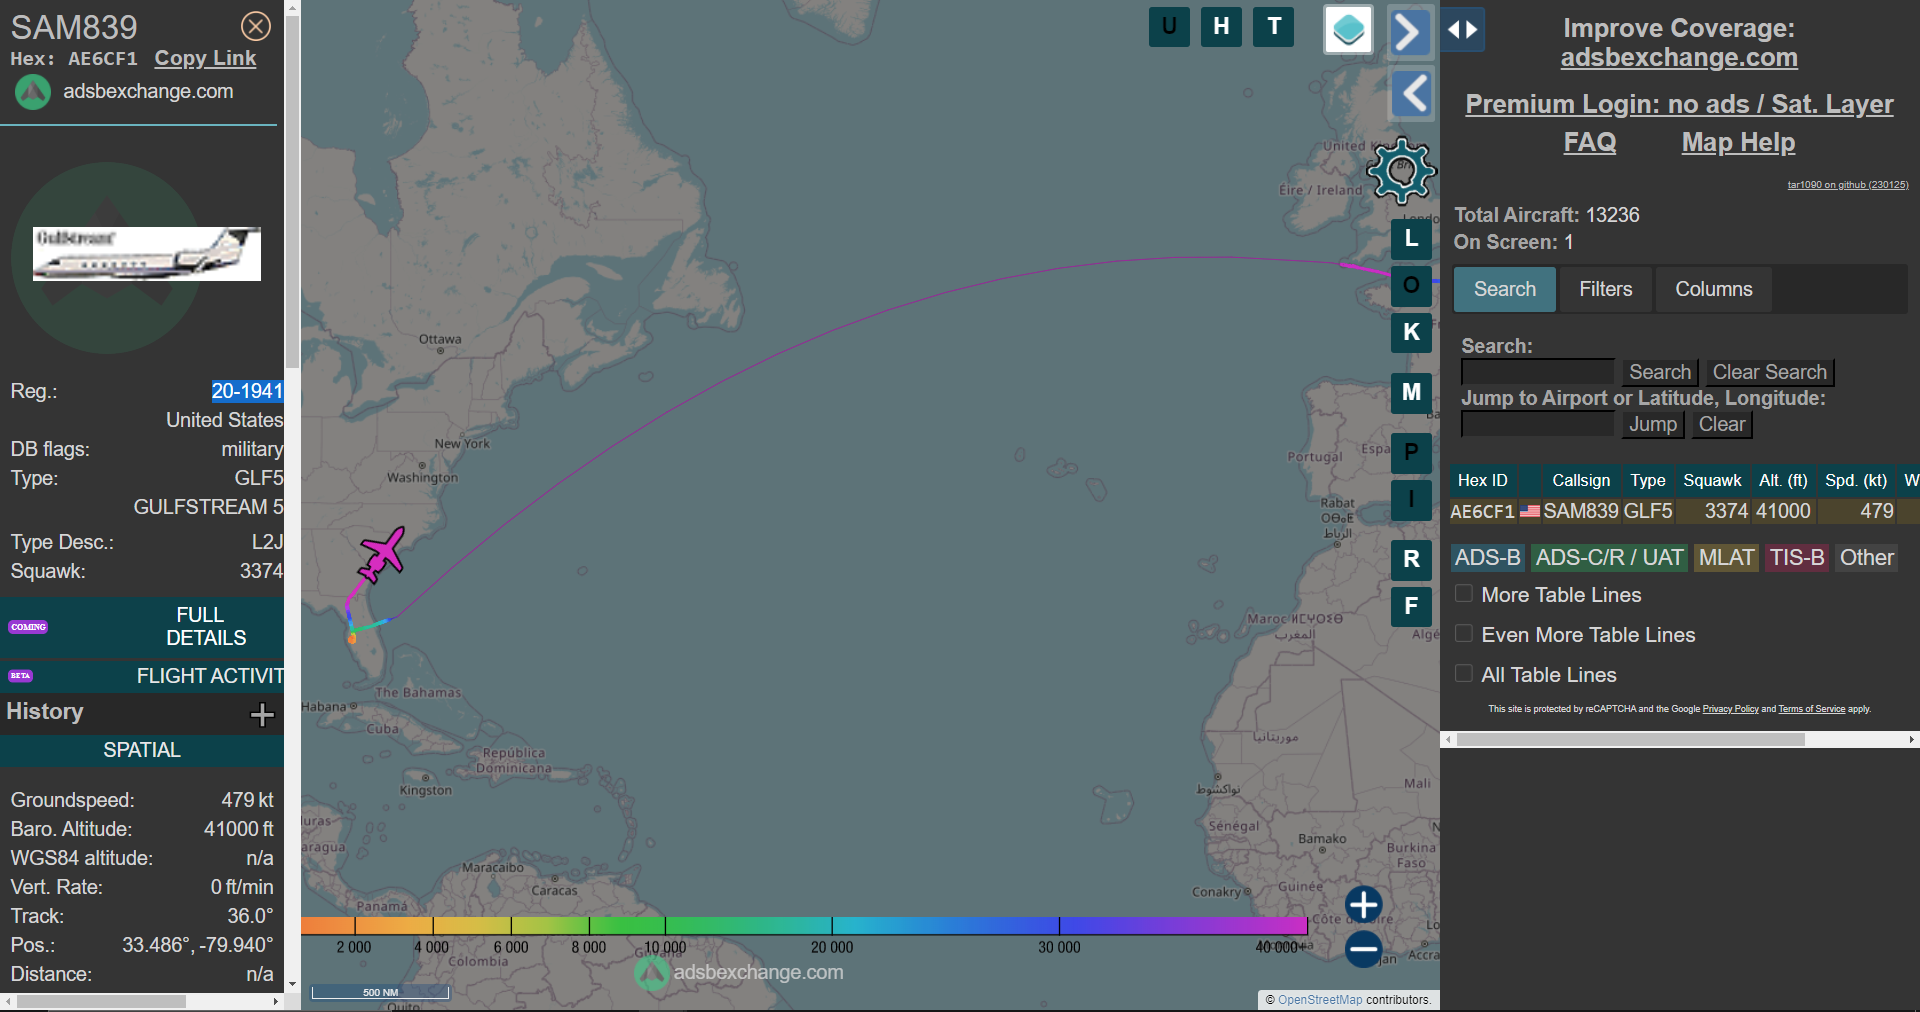Toggle the O map button
This screenshot has width=1920, height=1012.
pos(1411,285)
